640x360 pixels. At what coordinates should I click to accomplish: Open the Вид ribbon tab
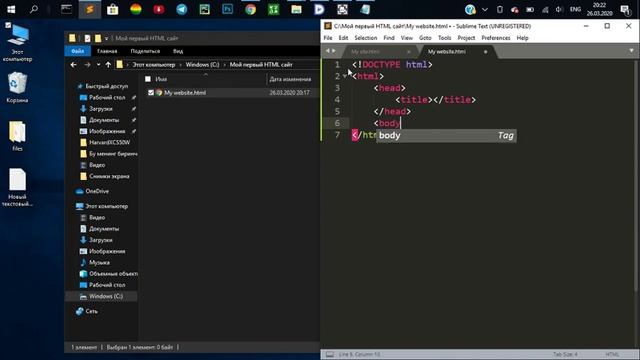(x=178, y=51)
